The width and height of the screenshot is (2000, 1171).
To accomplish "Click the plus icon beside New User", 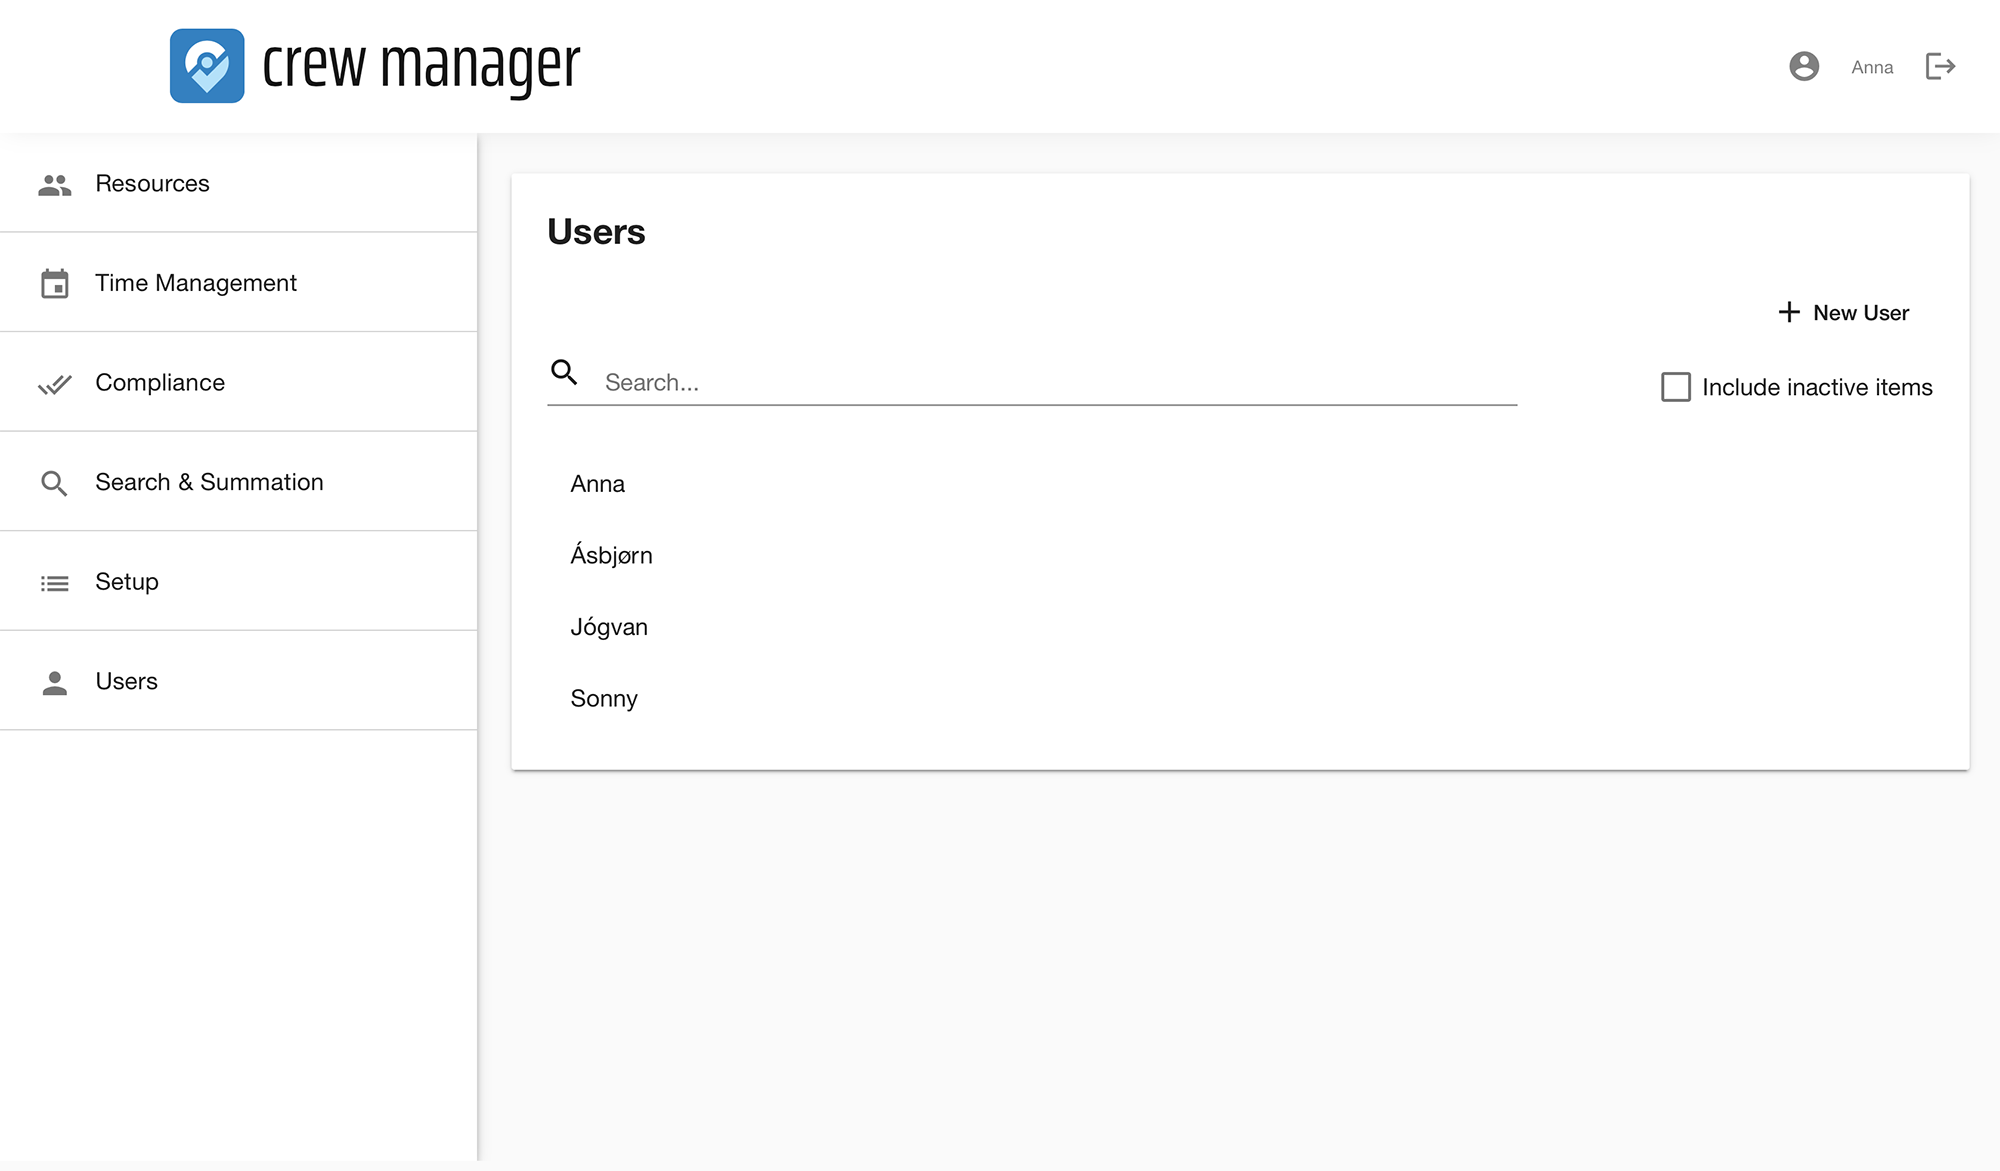I will click(1789, 313).
